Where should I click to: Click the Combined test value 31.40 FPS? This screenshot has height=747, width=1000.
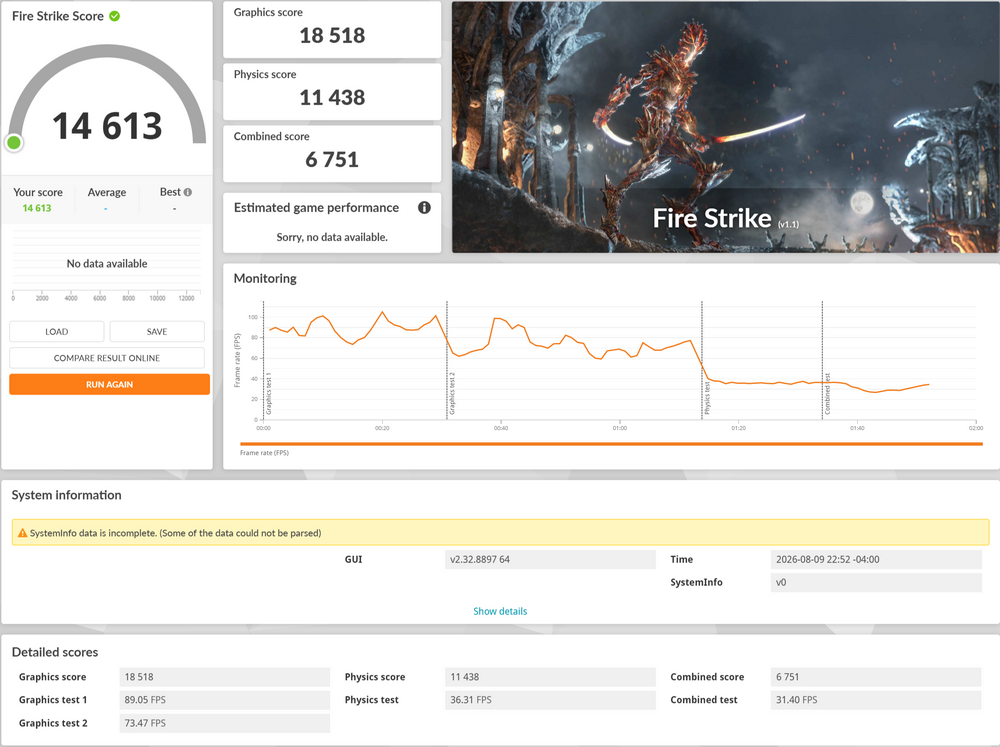(x=876, y=700)
